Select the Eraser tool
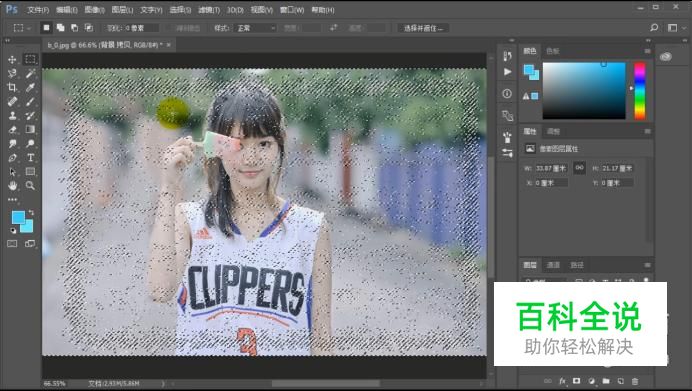692x391 pixels. pos(12,130)
